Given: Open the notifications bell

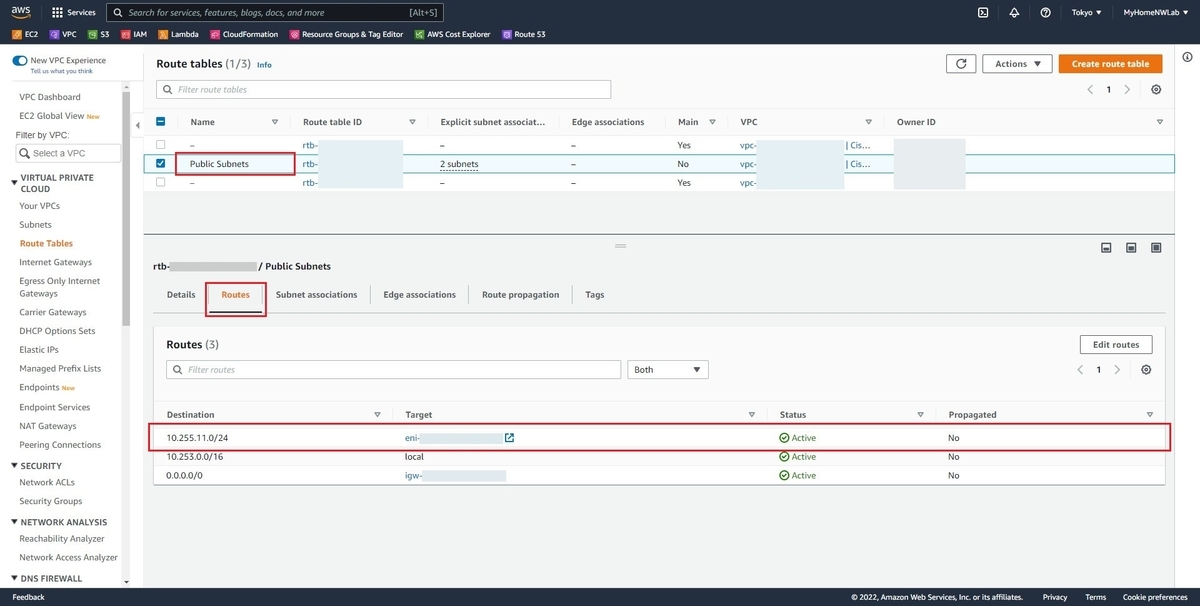Looking at the screenshot, I should (1014, 13).
